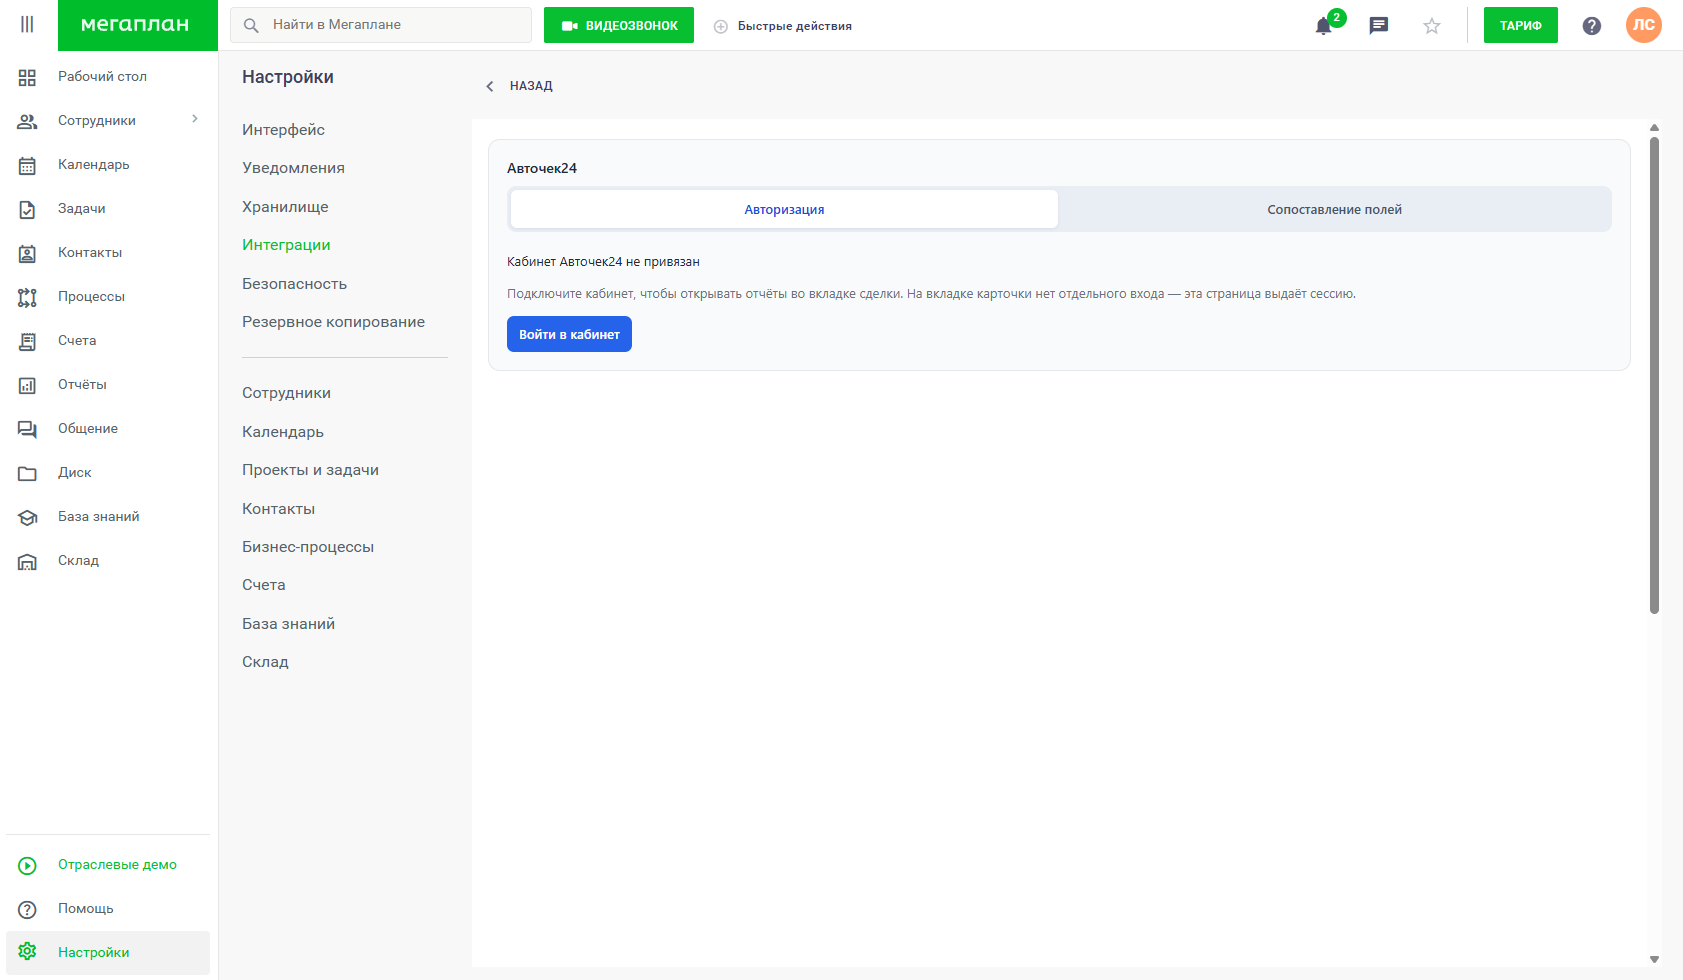Viewport: 1683px width, 980px height.
Task: Open Быстрые действия quick actions
Action: pos(795,26)
